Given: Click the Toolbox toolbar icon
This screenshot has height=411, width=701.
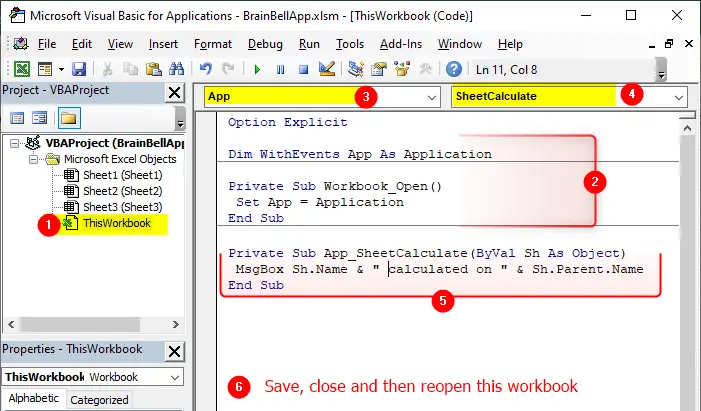Looking at the screenshot, I should tap(425, 69).
